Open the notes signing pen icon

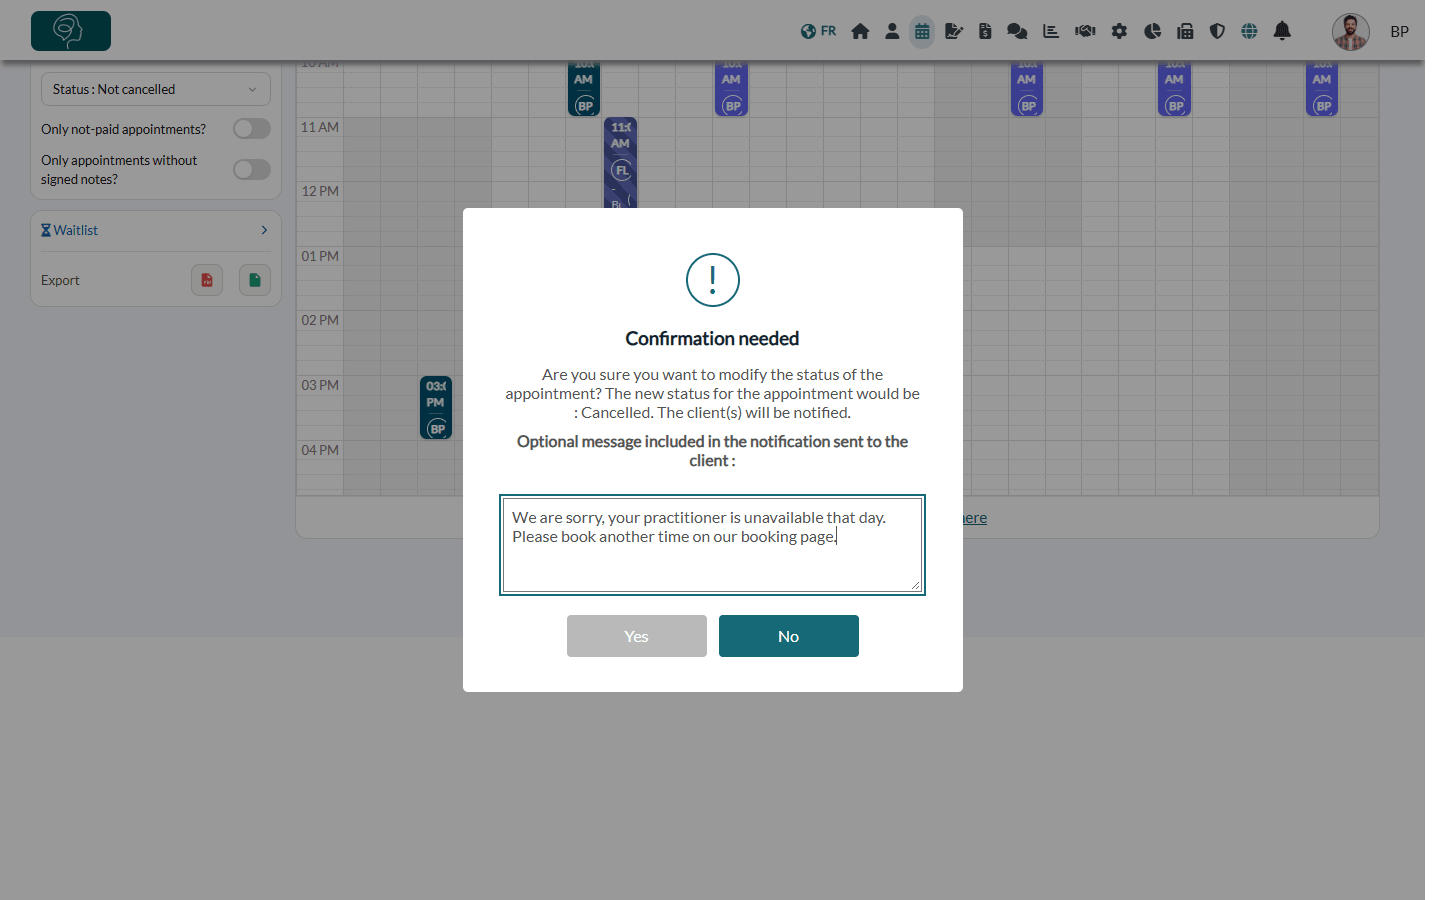click(954, 31)
